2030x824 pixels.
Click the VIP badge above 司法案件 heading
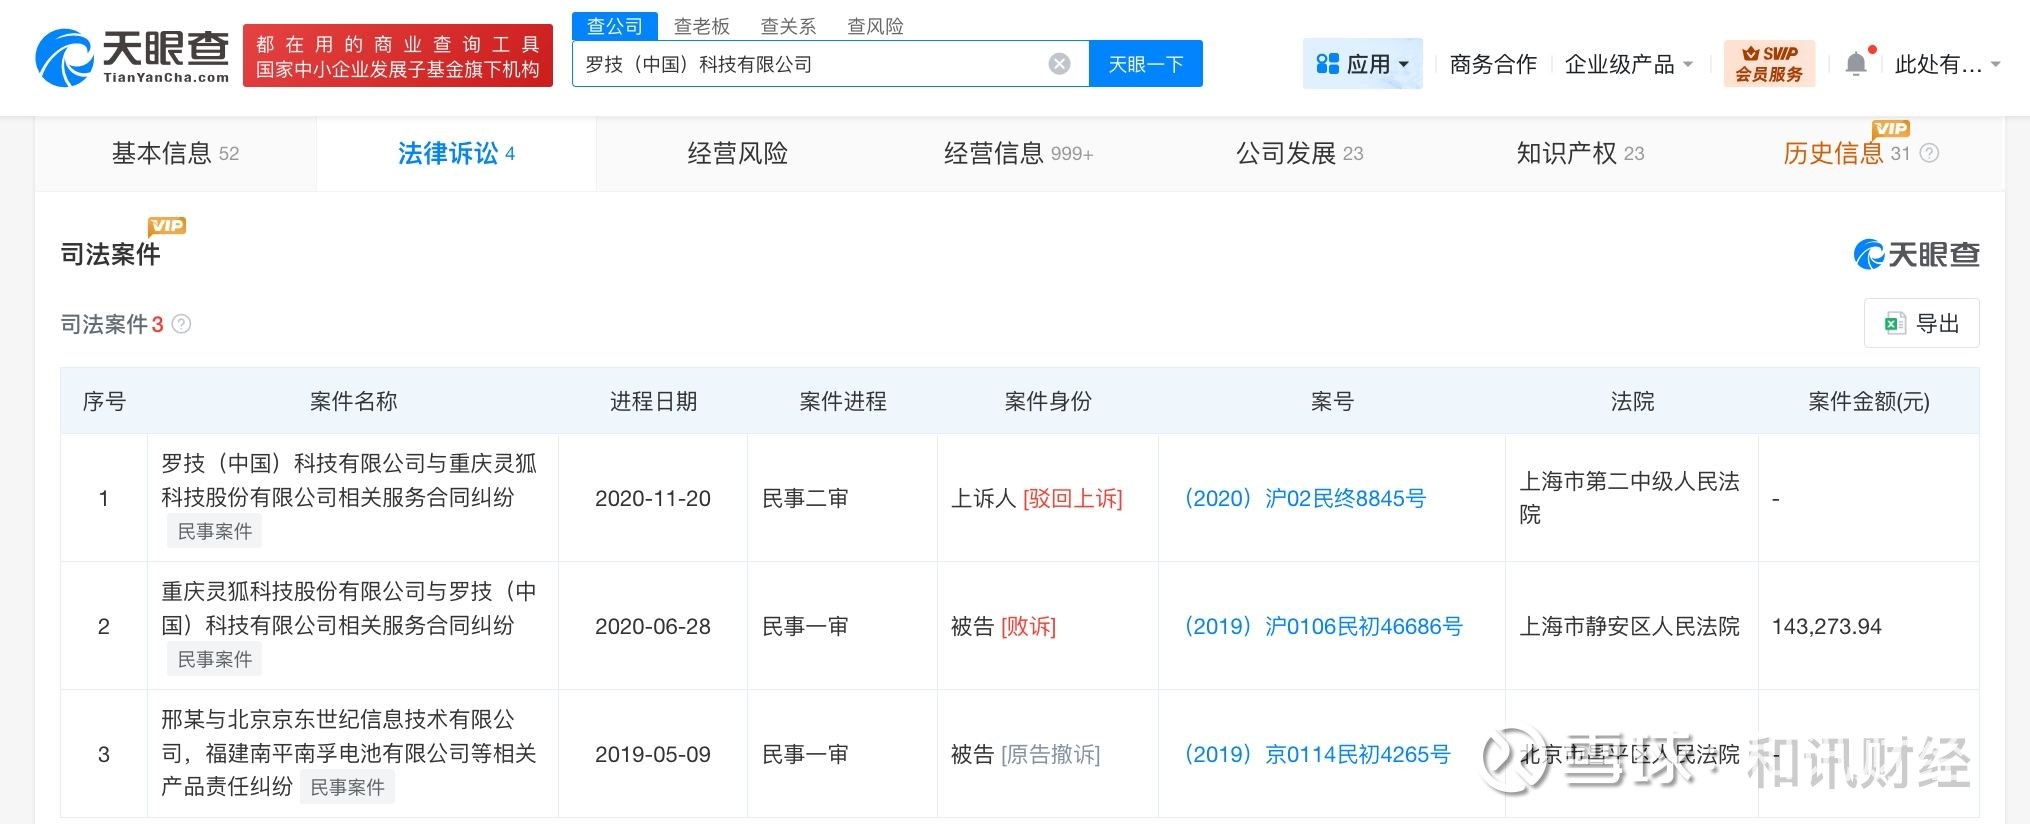(x=167, y=226)
